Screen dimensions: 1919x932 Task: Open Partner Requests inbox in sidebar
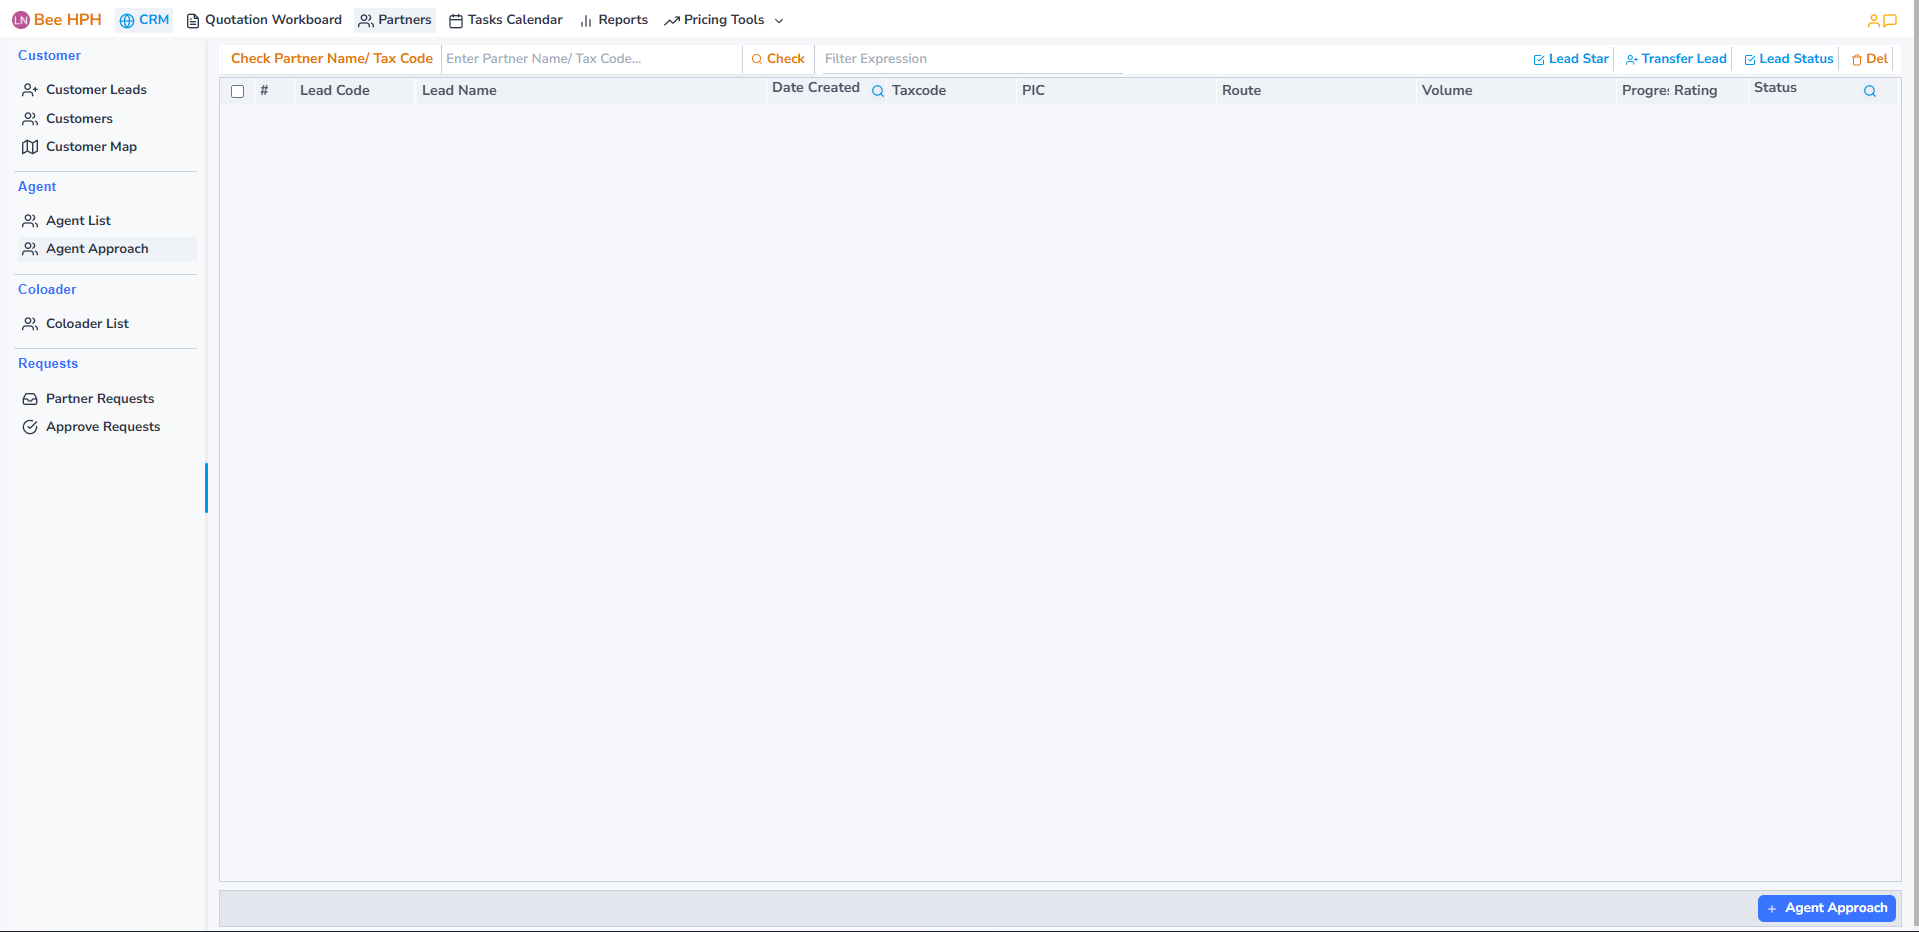coord(100,399)
